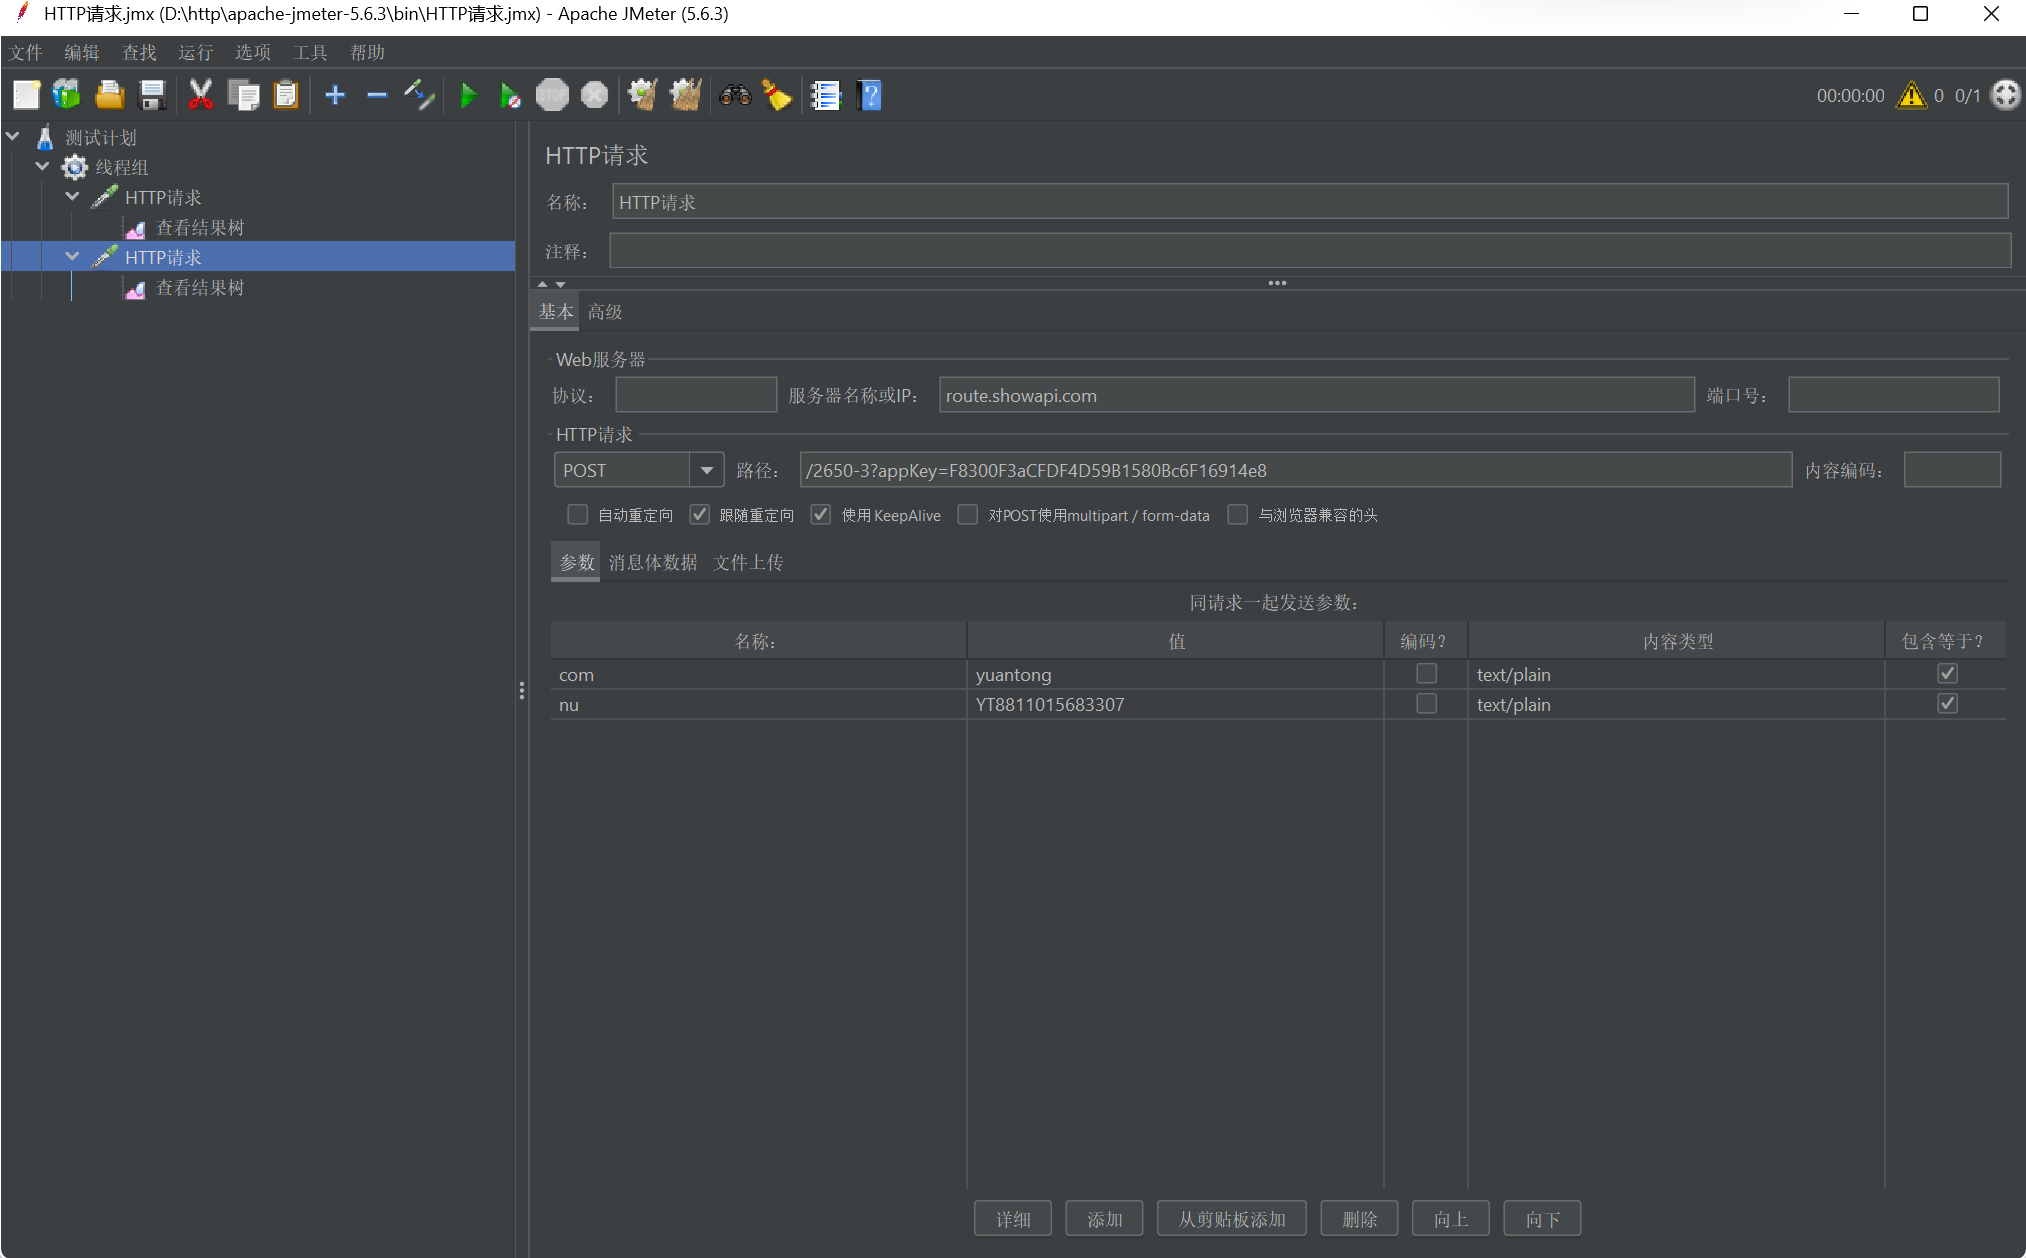Click the blue plus Expand icon
The width and height of the screenshot is (2026, 1258).
[335, 96]
